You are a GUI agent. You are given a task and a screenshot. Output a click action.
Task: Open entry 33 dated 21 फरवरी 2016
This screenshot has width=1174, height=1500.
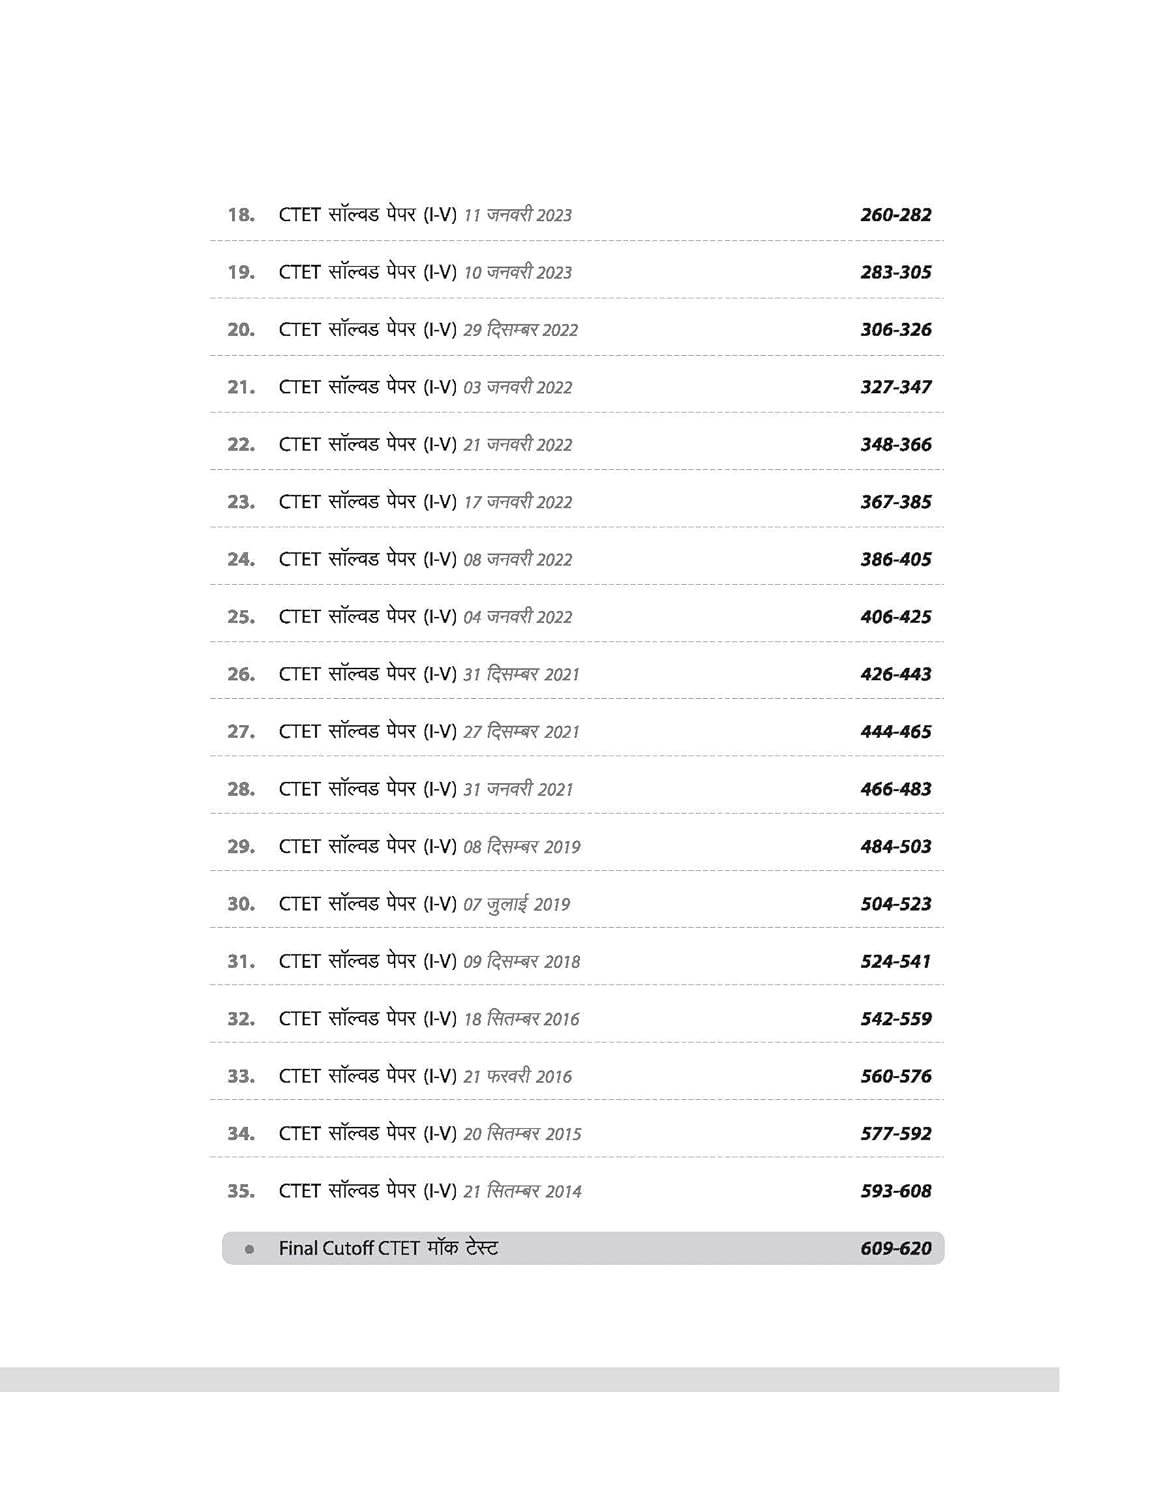tap(577, 1076)
